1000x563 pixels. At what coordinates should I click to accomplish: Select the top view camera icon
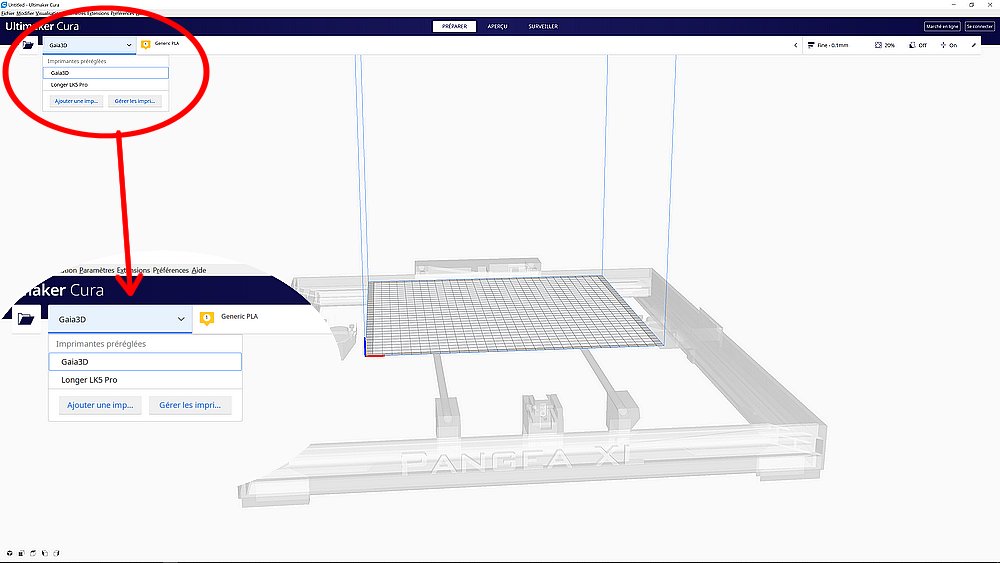[x=33, y=553]
